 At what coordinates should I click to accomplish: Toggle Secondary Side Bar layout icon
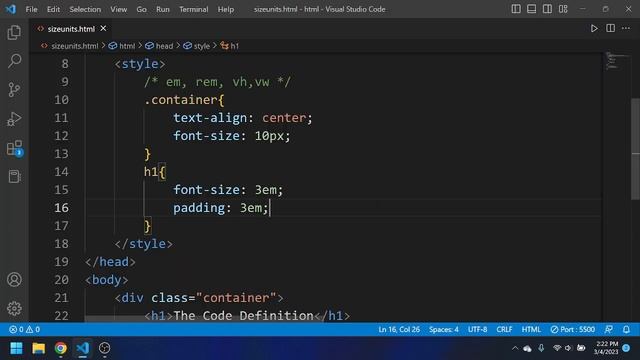[547, 9]
